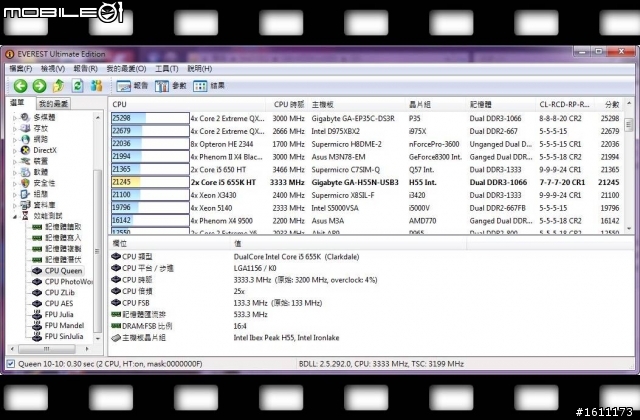
Task: Go back with the green left arrow
Action: (20, 86)
